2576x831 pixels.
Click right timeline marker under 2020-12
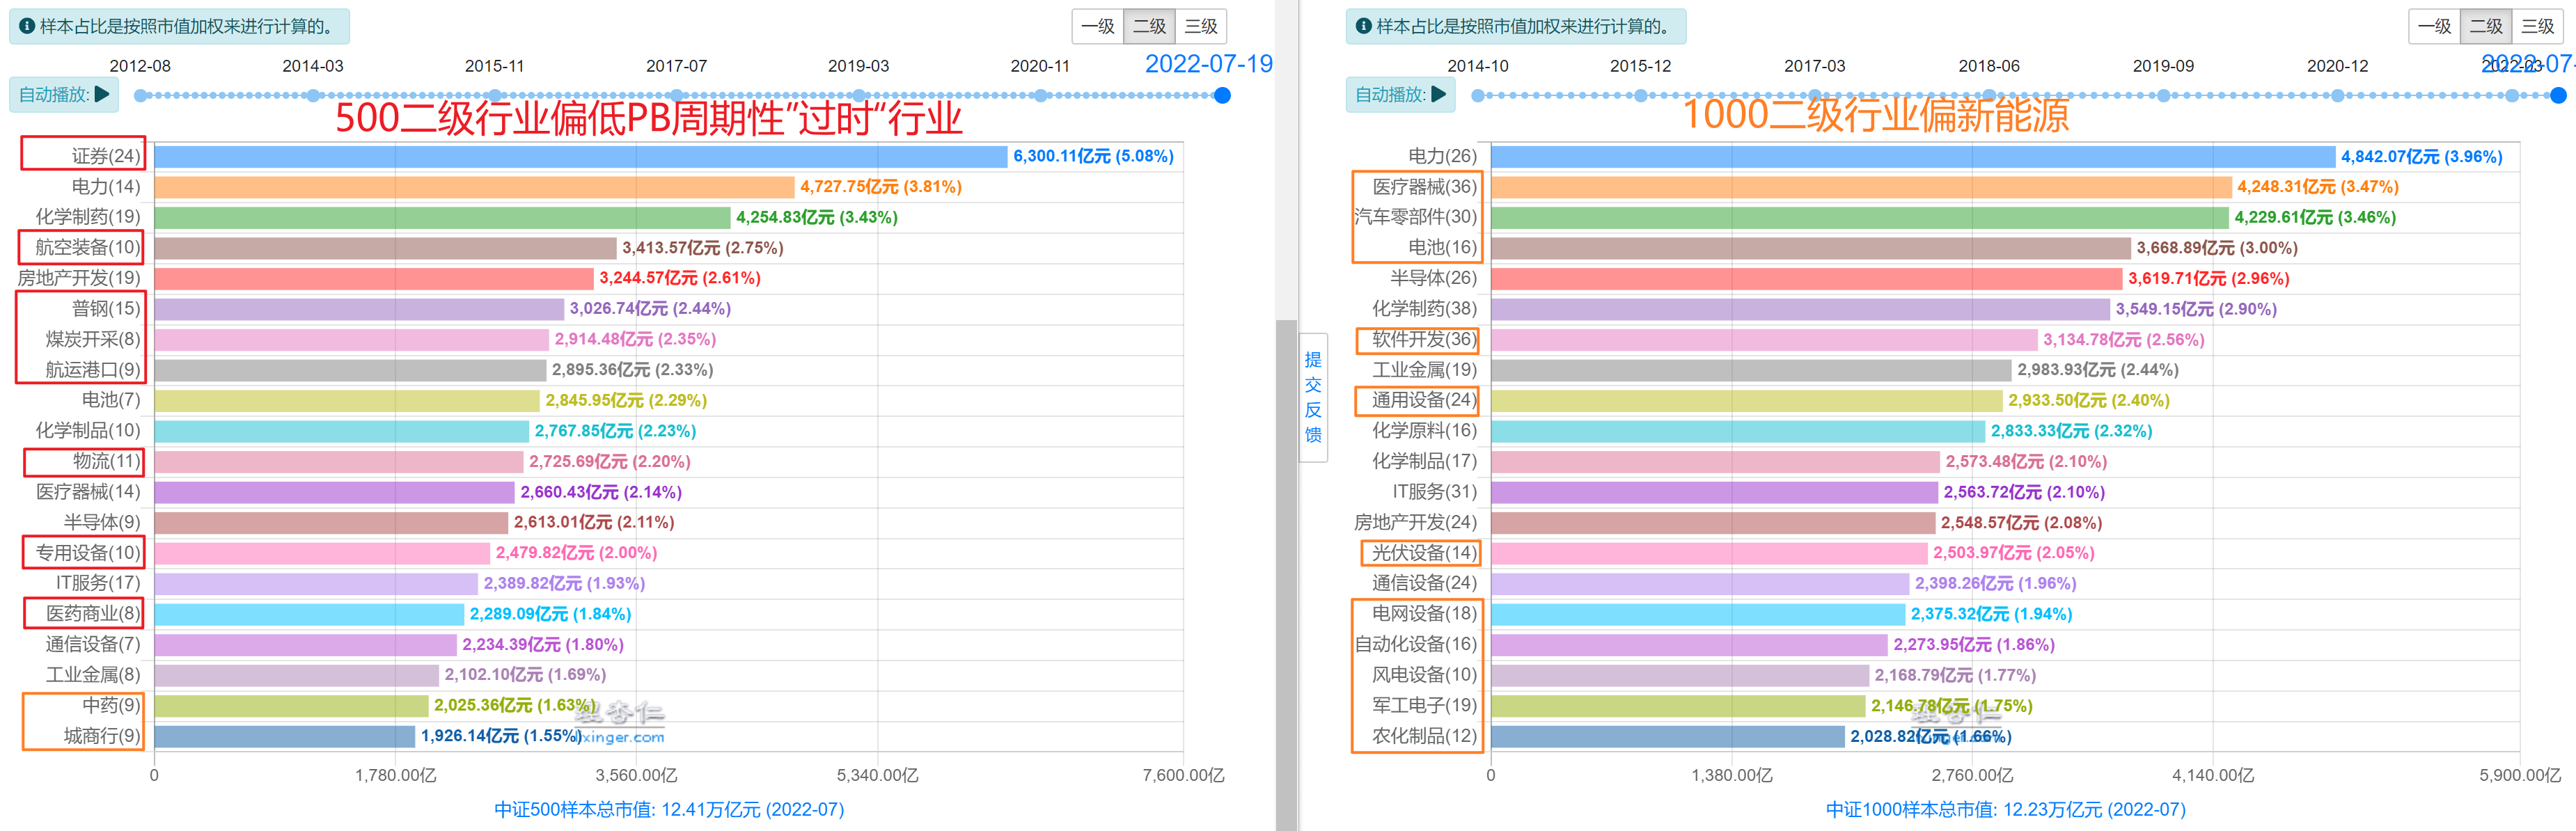[x=2337, y=96]
